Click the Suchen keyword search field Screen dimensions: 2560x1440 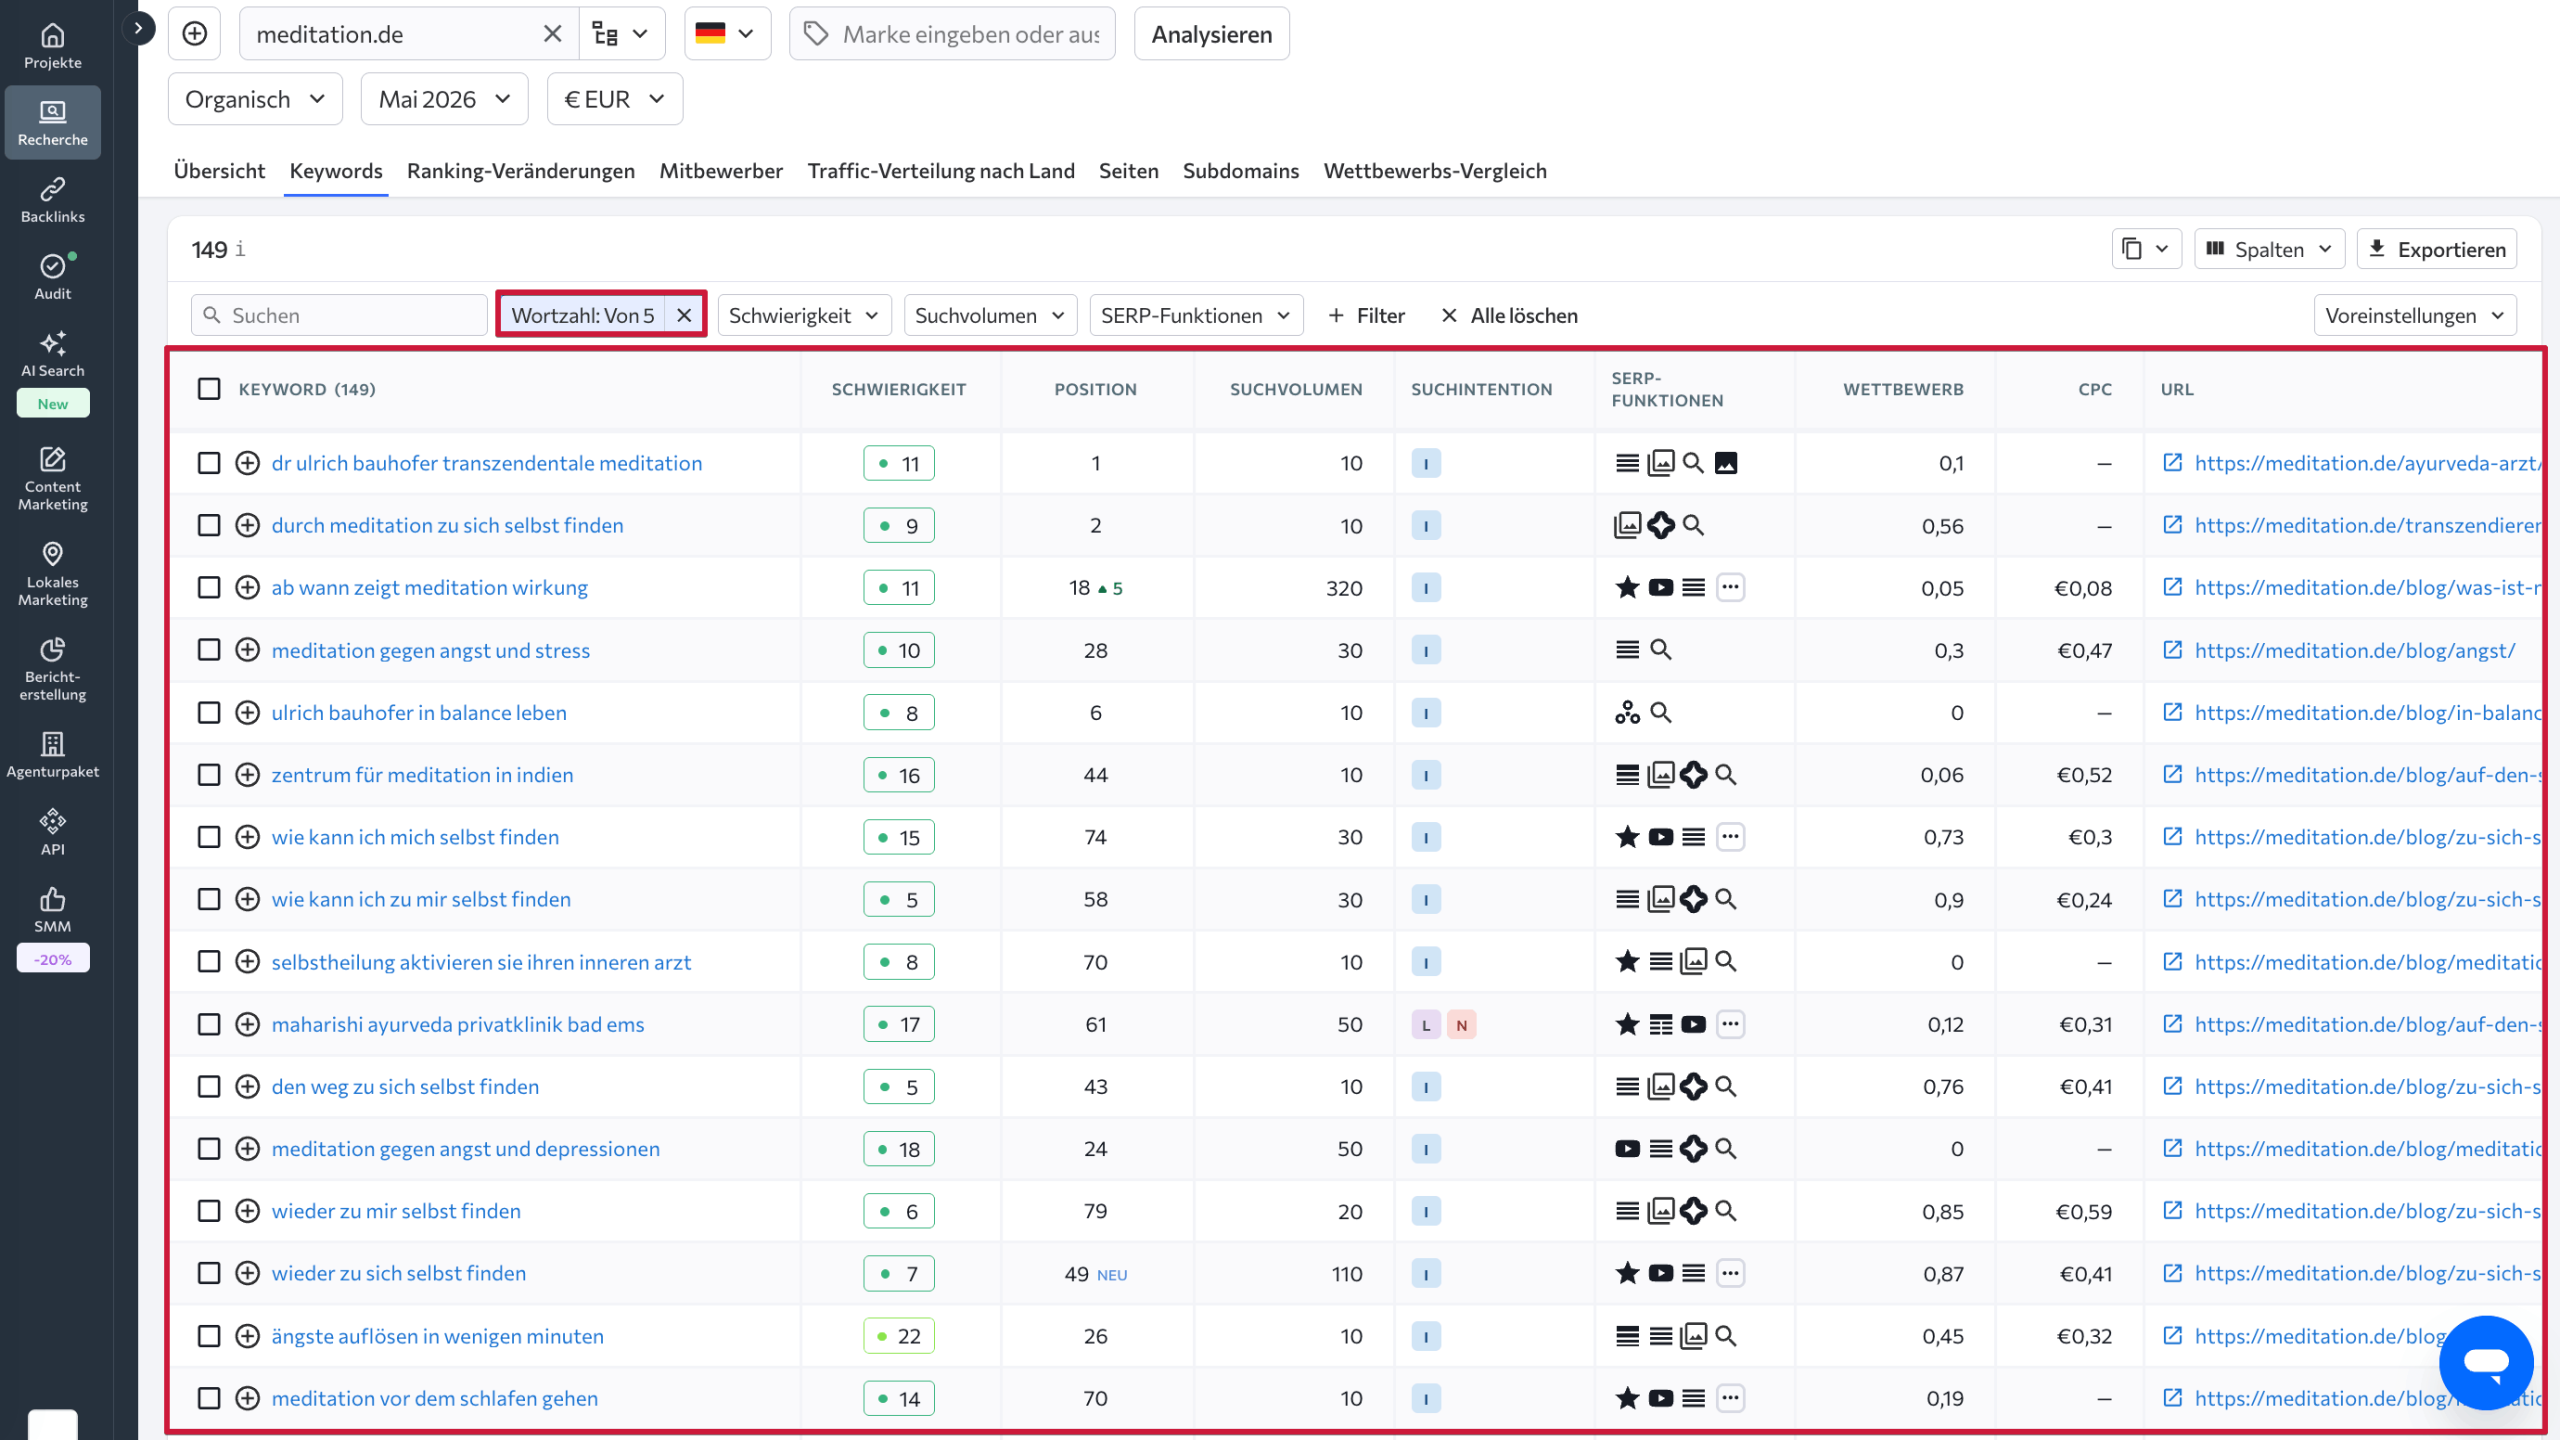339,315
